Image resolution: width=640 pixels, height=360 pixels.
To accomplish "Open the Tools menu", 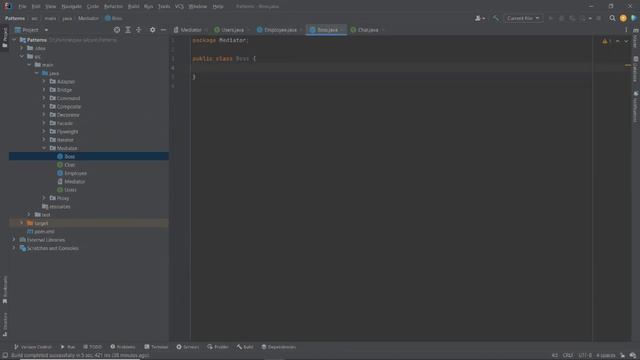I will pos(164,7).
